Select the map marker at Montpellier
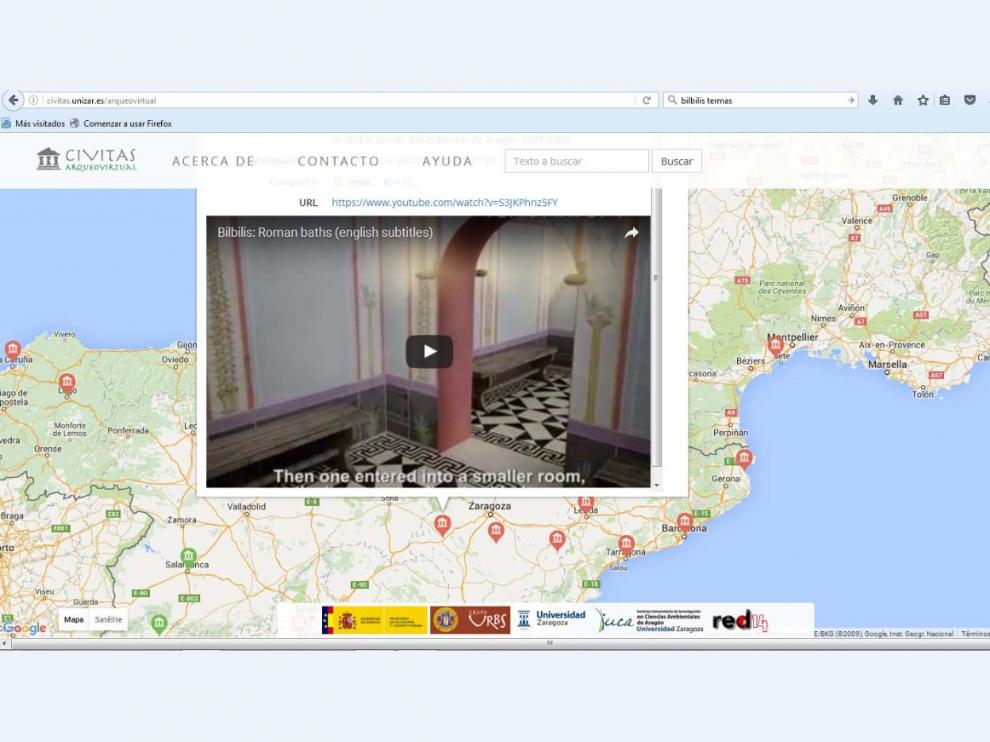 click(x=775, y=347)
